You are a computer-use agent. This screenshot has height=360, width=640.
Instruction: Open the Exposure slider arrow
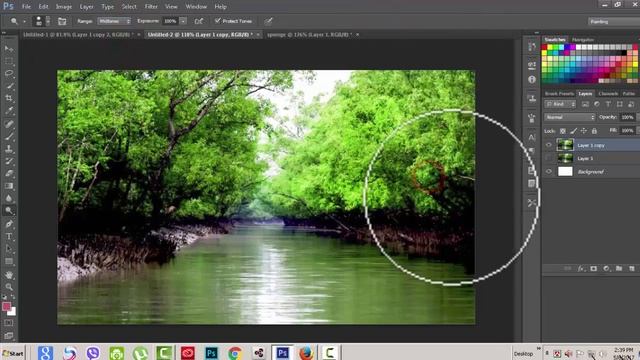coord(183,21)
